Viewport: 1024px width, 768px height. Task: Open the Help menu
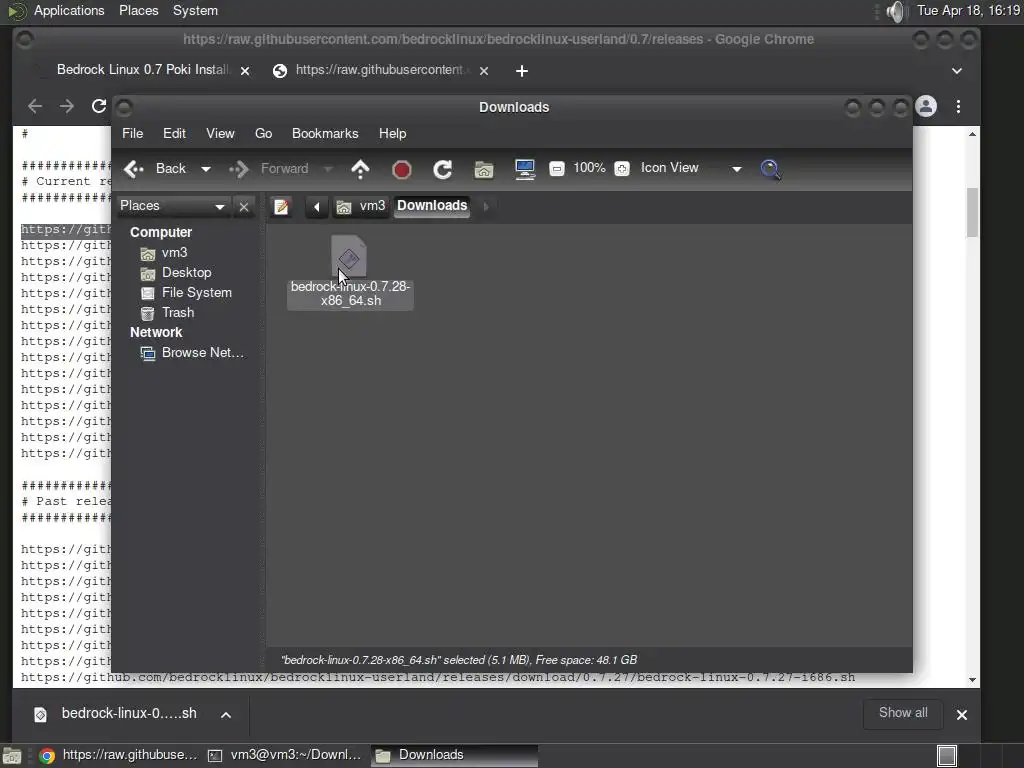pyautogui.click(x=392, y=134)
